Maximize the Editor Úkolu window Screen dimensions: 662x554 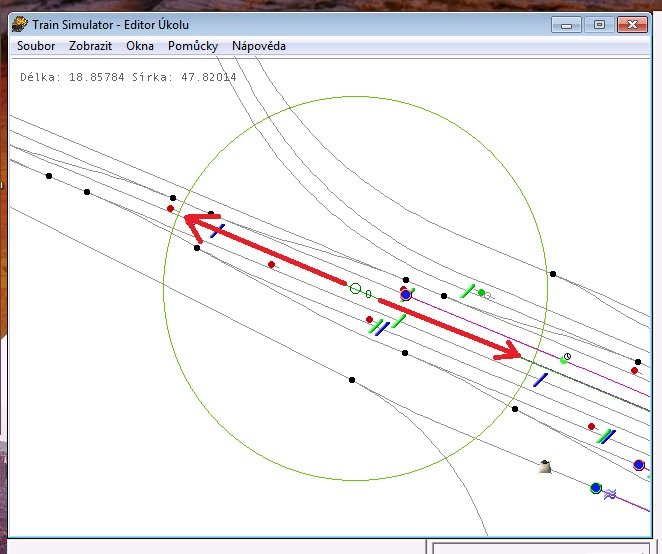click(x=599, y=23)
